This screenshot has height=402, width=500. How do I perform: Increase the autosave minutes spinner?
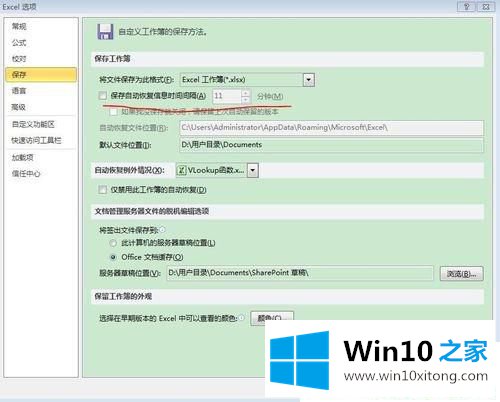(x=246, y=93)
